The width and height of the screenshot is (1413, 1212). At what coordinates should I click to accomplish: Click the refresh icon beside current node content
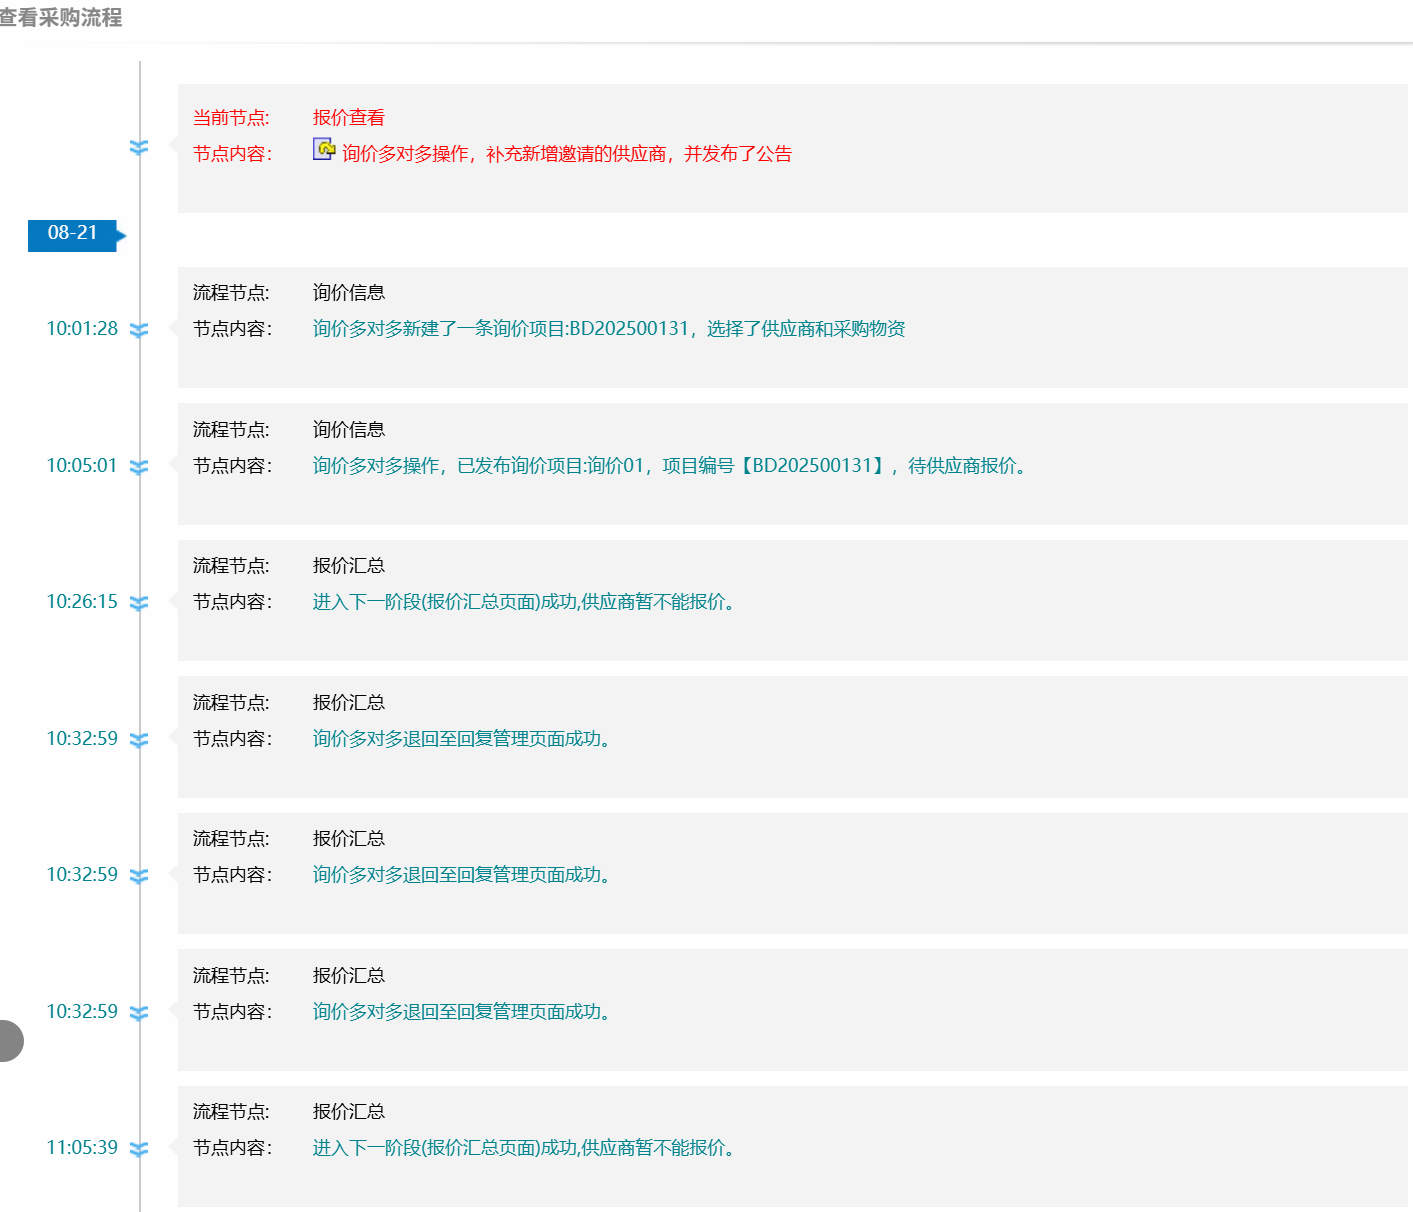point(324,149)
